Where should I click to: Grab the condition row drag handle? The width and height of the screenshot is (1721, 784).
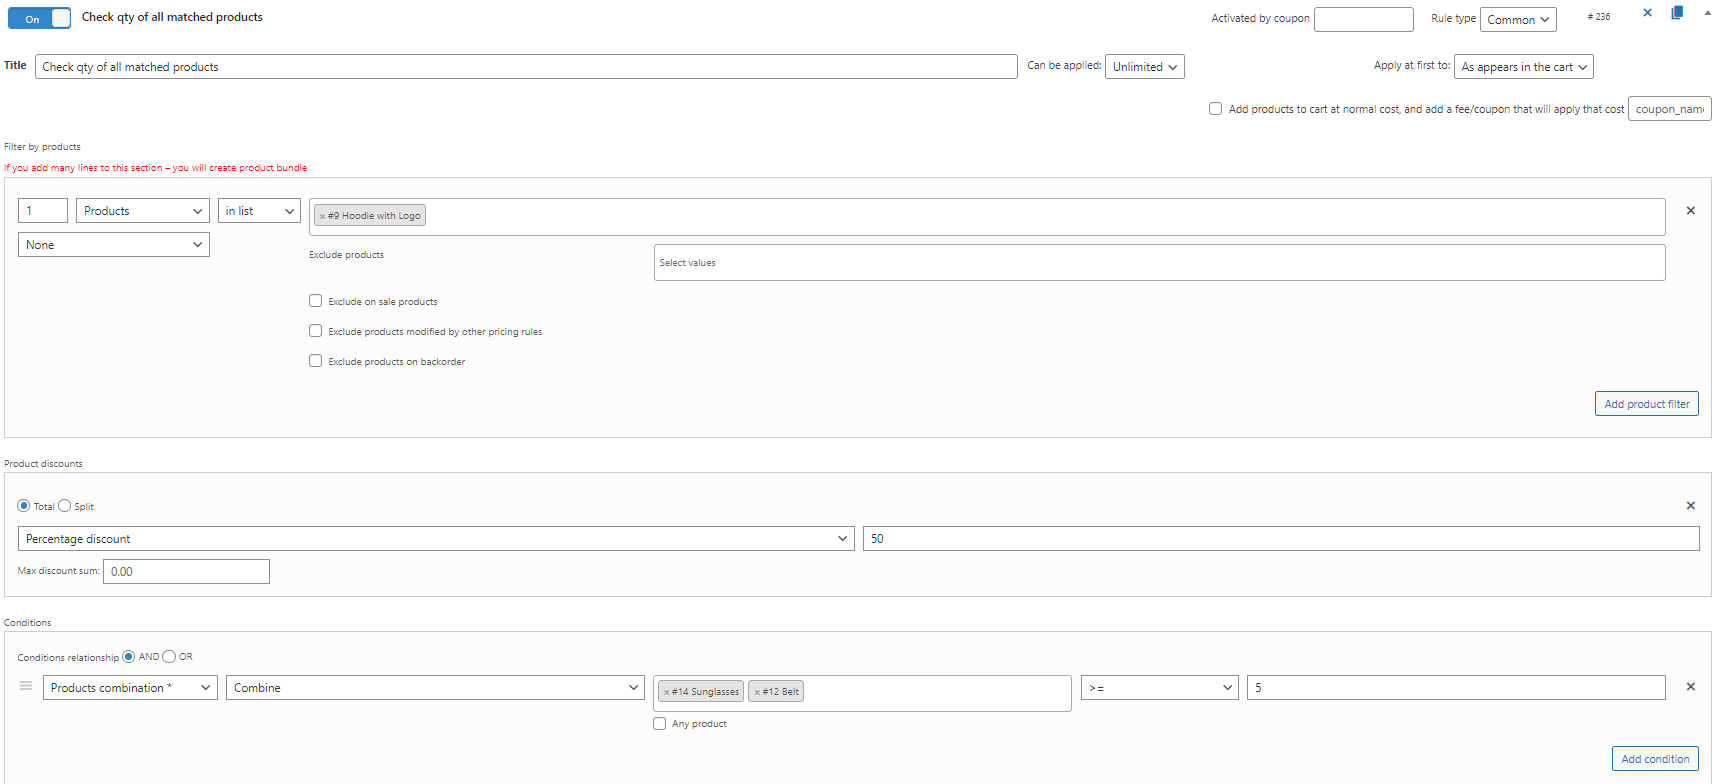(26, 686)
